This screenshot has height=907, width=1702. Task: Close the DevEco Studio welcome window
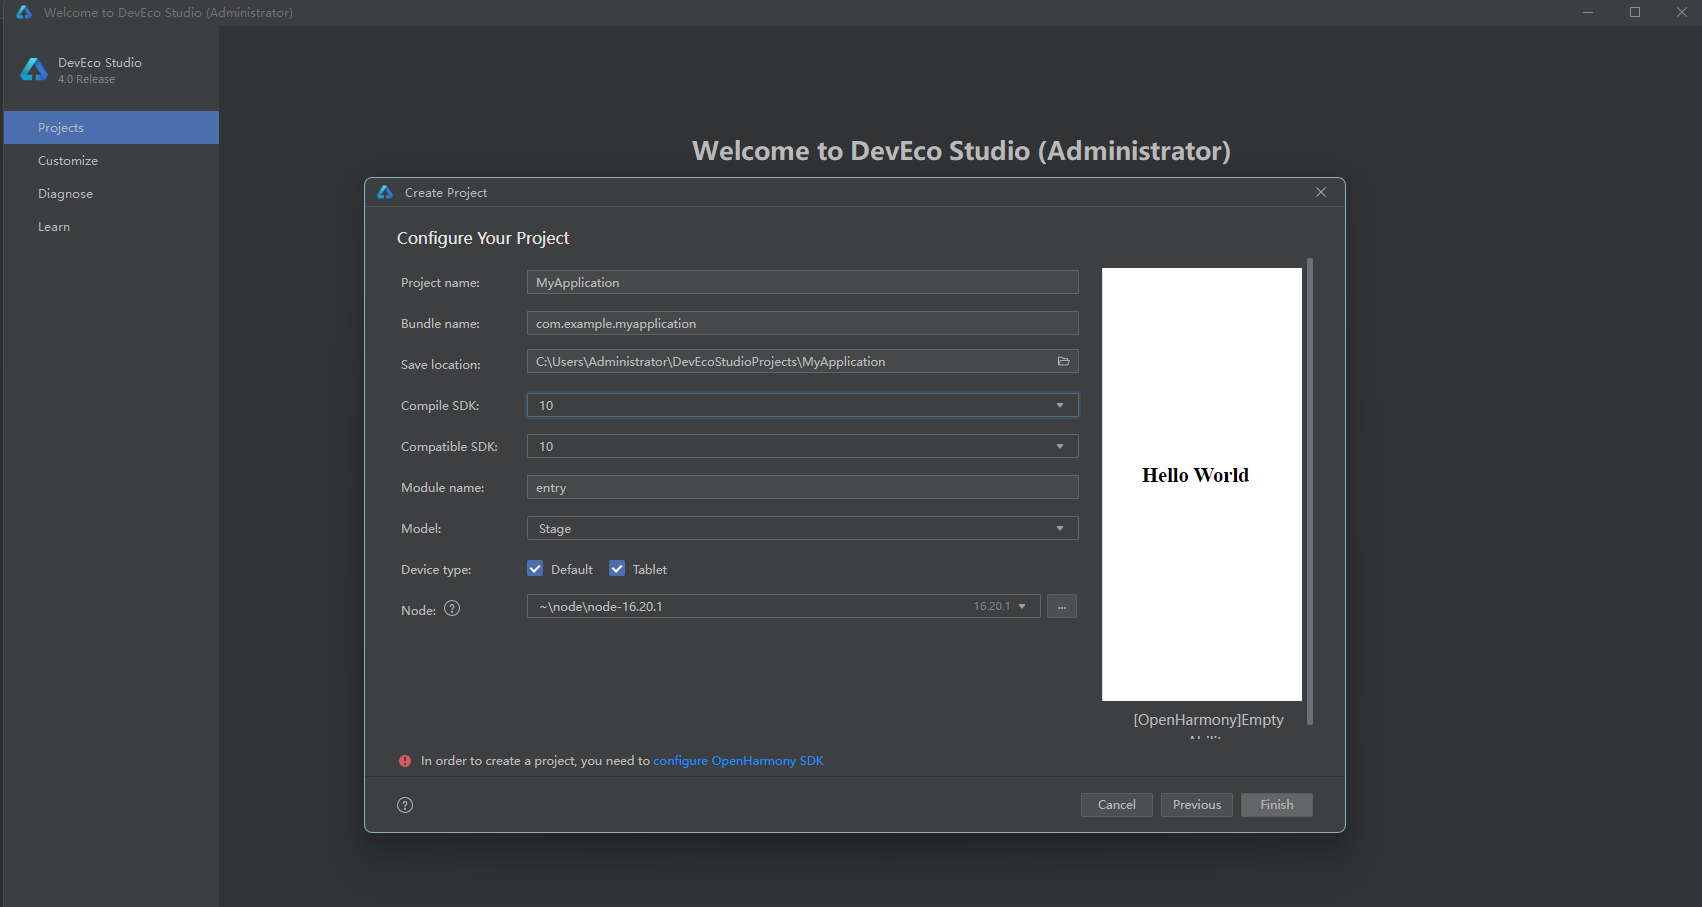coord(1681,13)
